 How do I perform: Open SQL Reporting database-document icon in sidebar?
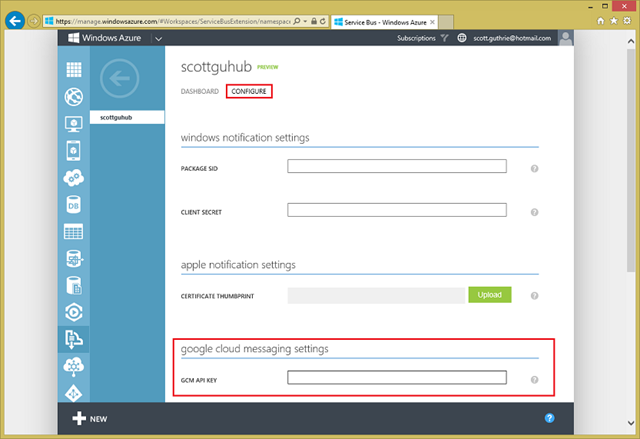pos(74,286)
